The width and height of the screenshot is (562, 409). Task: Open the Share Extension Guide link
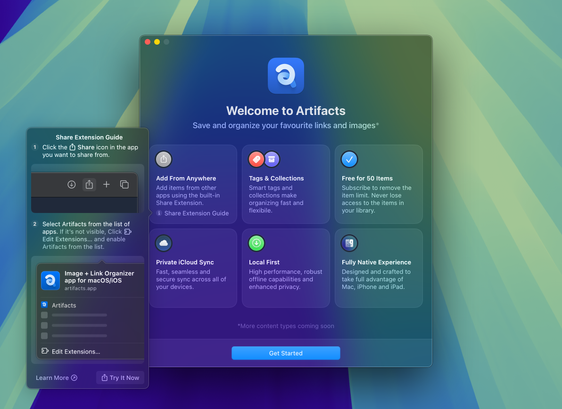click(x=196, y=213)
